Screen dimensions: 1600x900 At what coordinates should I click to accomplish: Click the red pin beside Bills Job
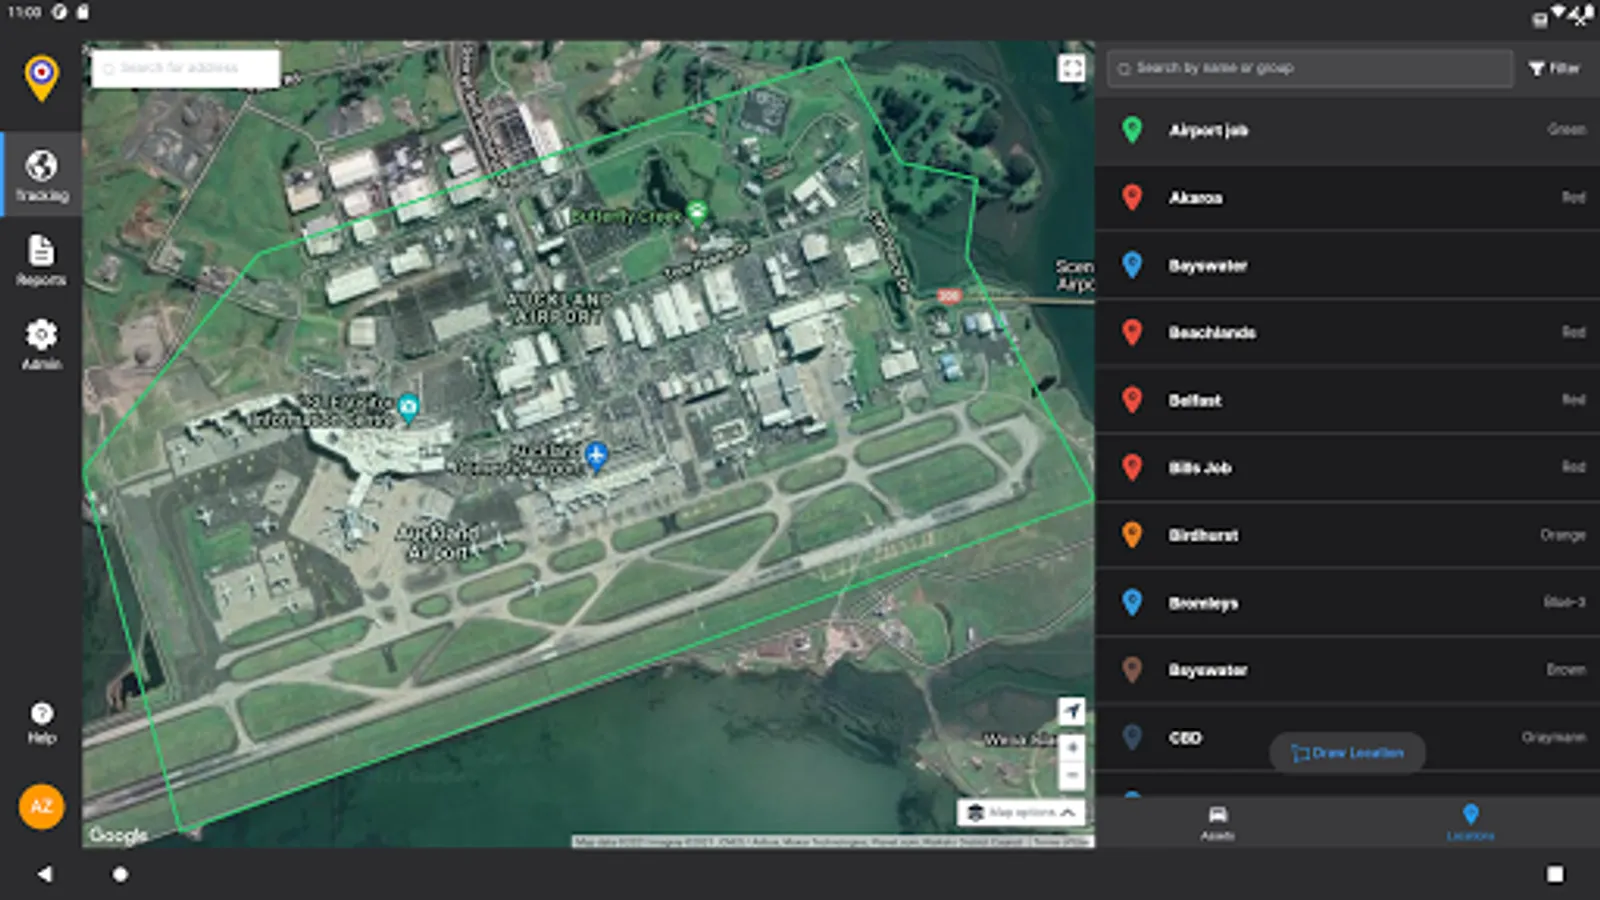click(x=1132, y=467)
